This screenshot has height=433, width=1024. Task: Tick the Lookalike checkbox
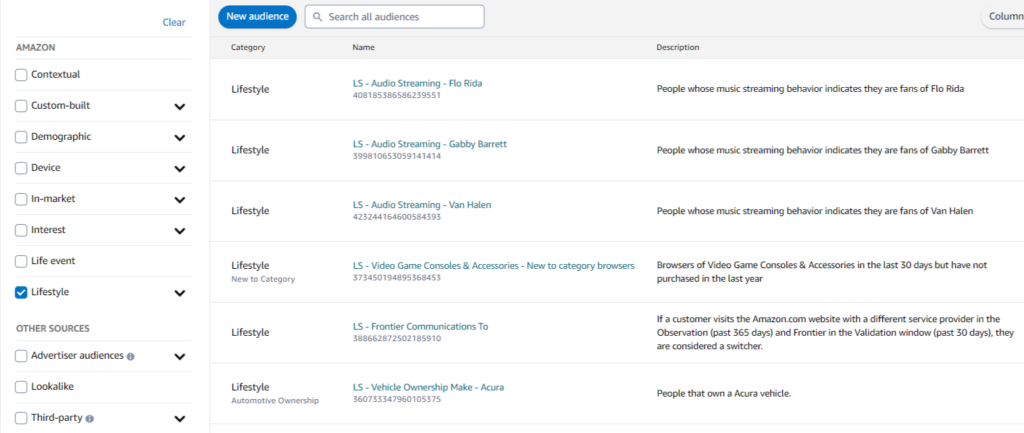click(x=21, y=387)
